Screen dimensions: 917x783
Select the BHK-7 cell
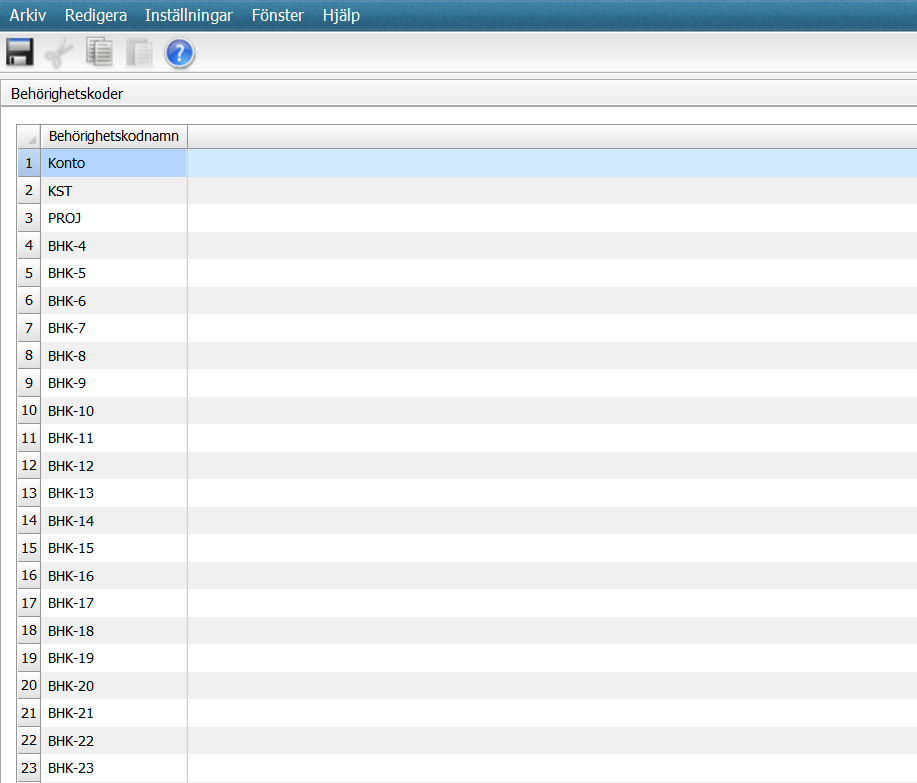pyautogui.click(x=114, y=328)
